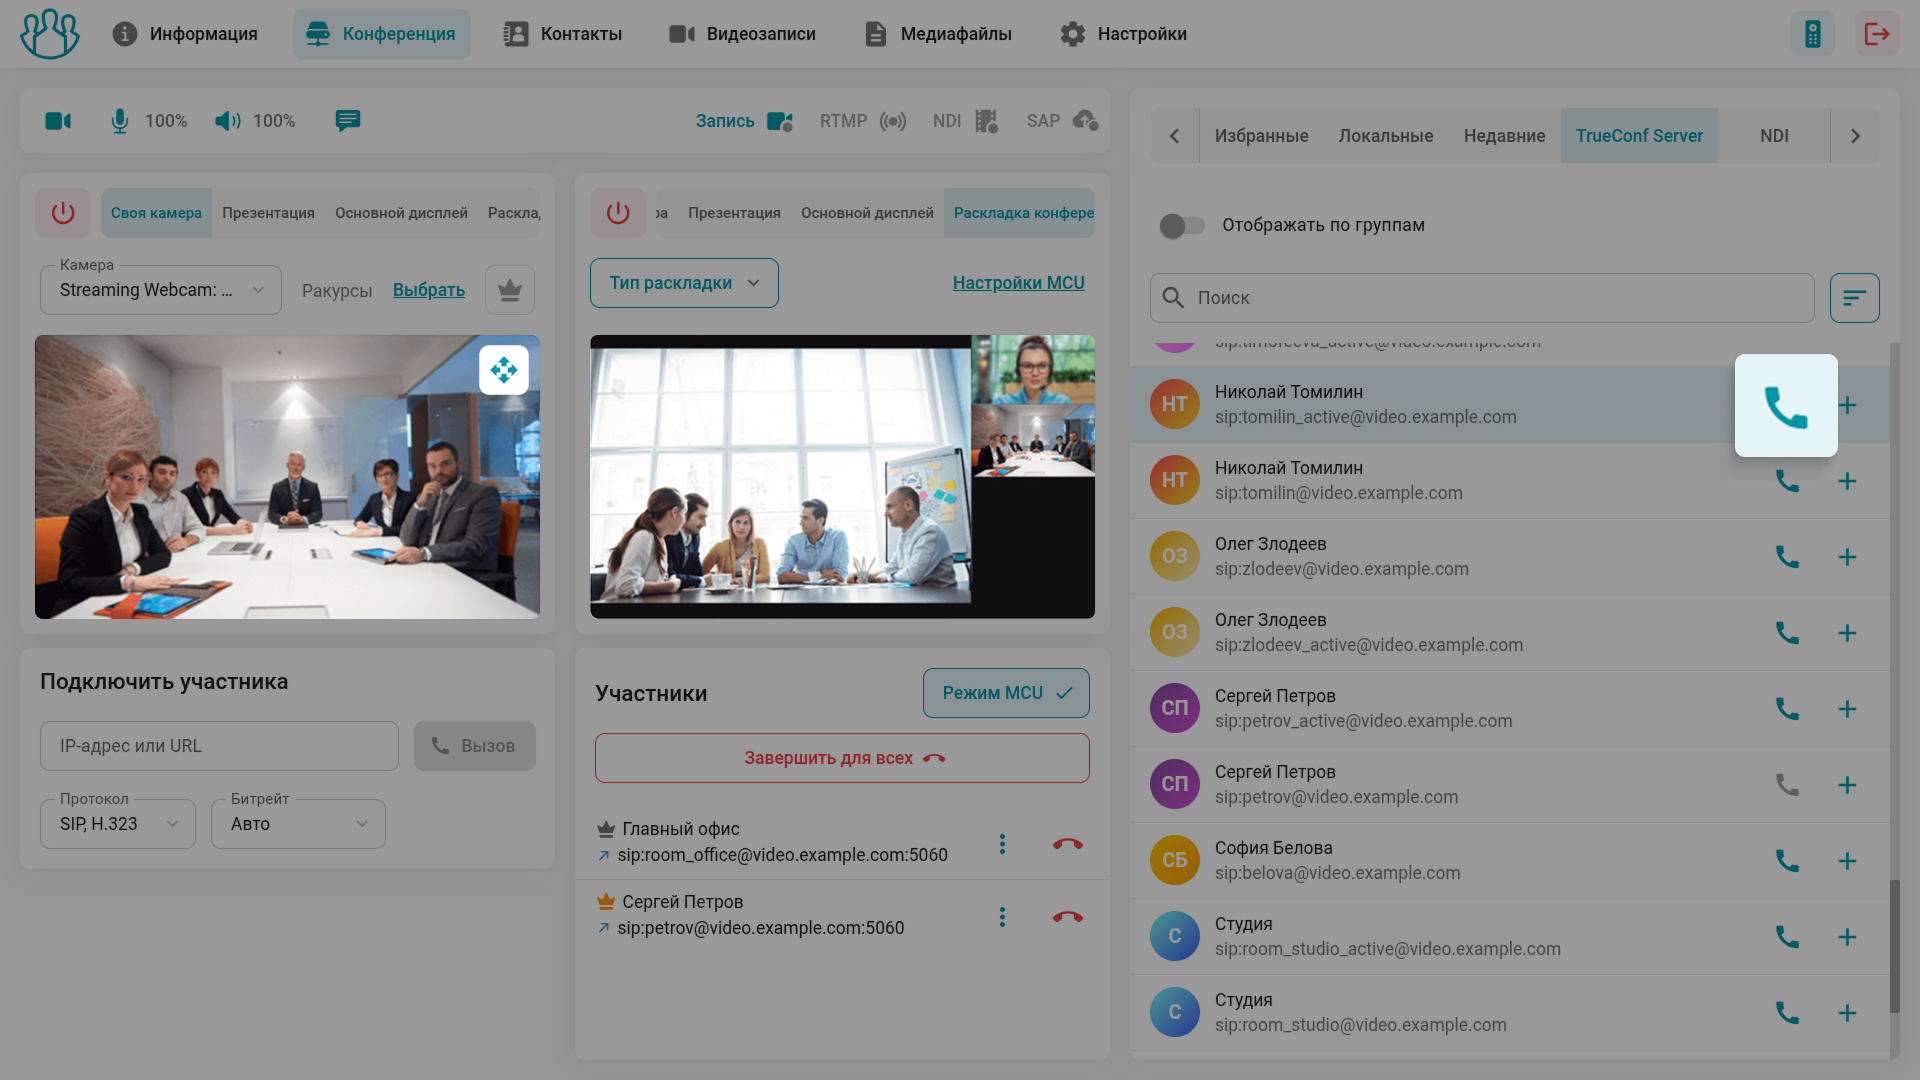
Task: Call petrov_active@video.example.com
Action: pos(1787,709)
